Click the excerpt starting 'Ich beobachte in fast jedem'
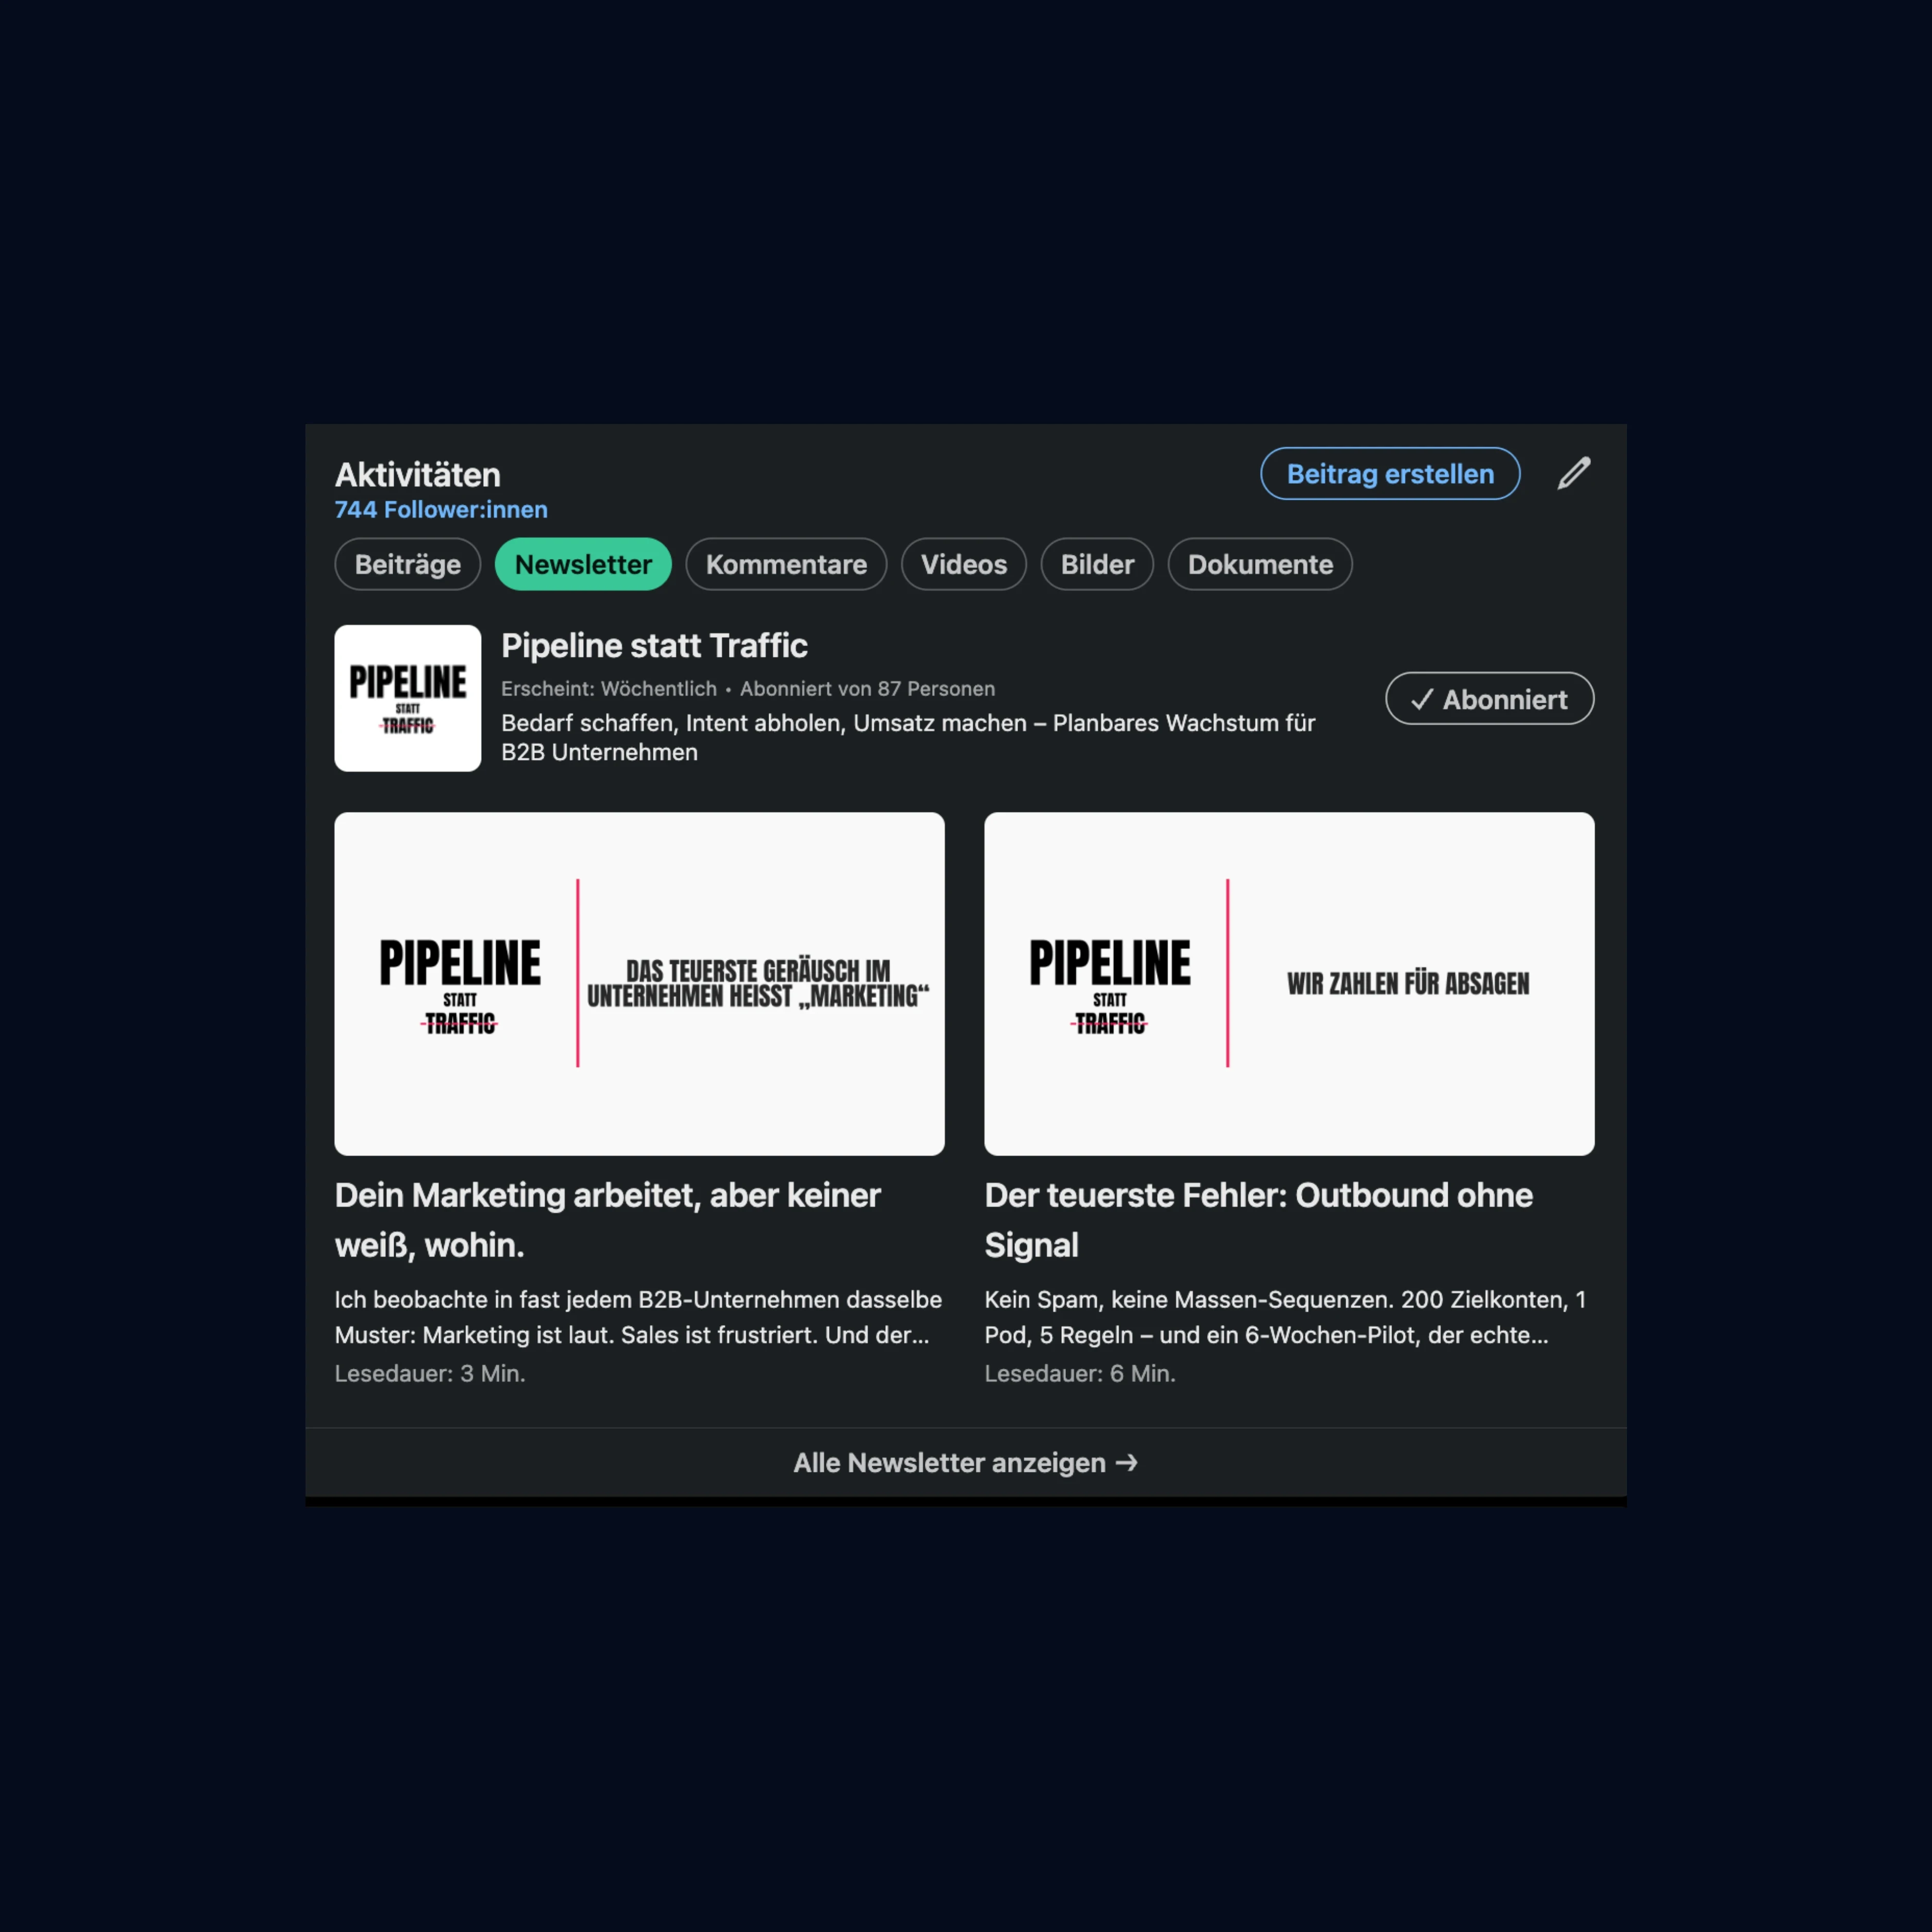The height and width of the screenshot is (1932, 1932). coord(637,1317)
